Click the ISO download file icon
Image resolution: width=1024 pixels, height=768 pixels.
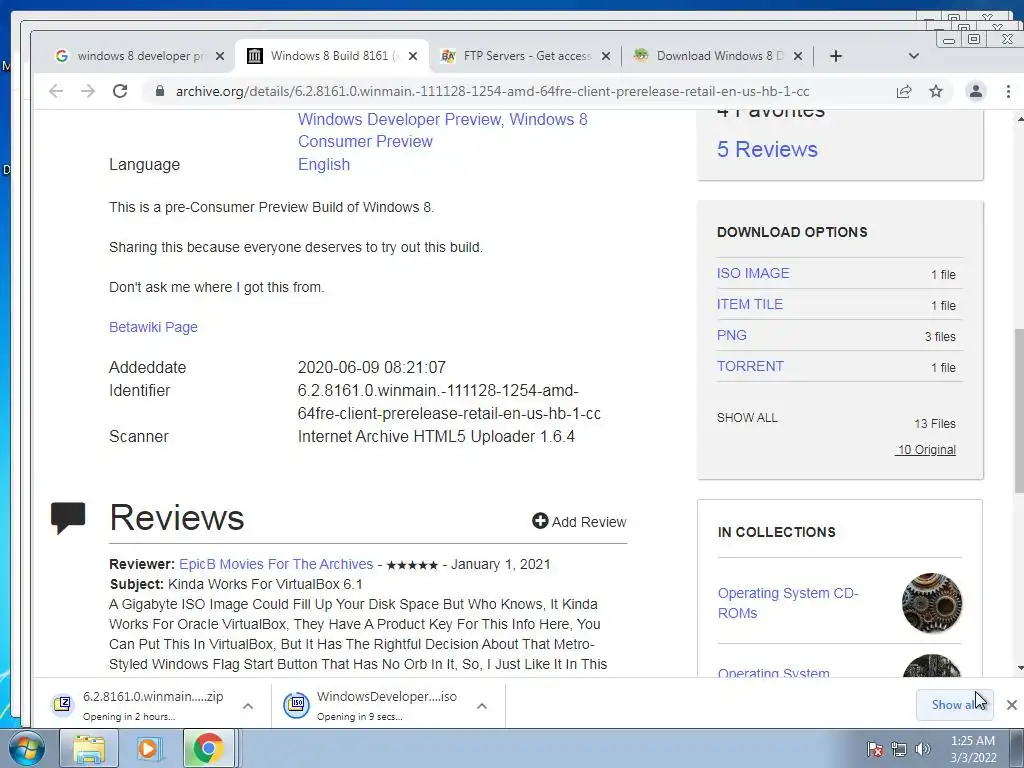pyautogui.click(x=296, y=705)
